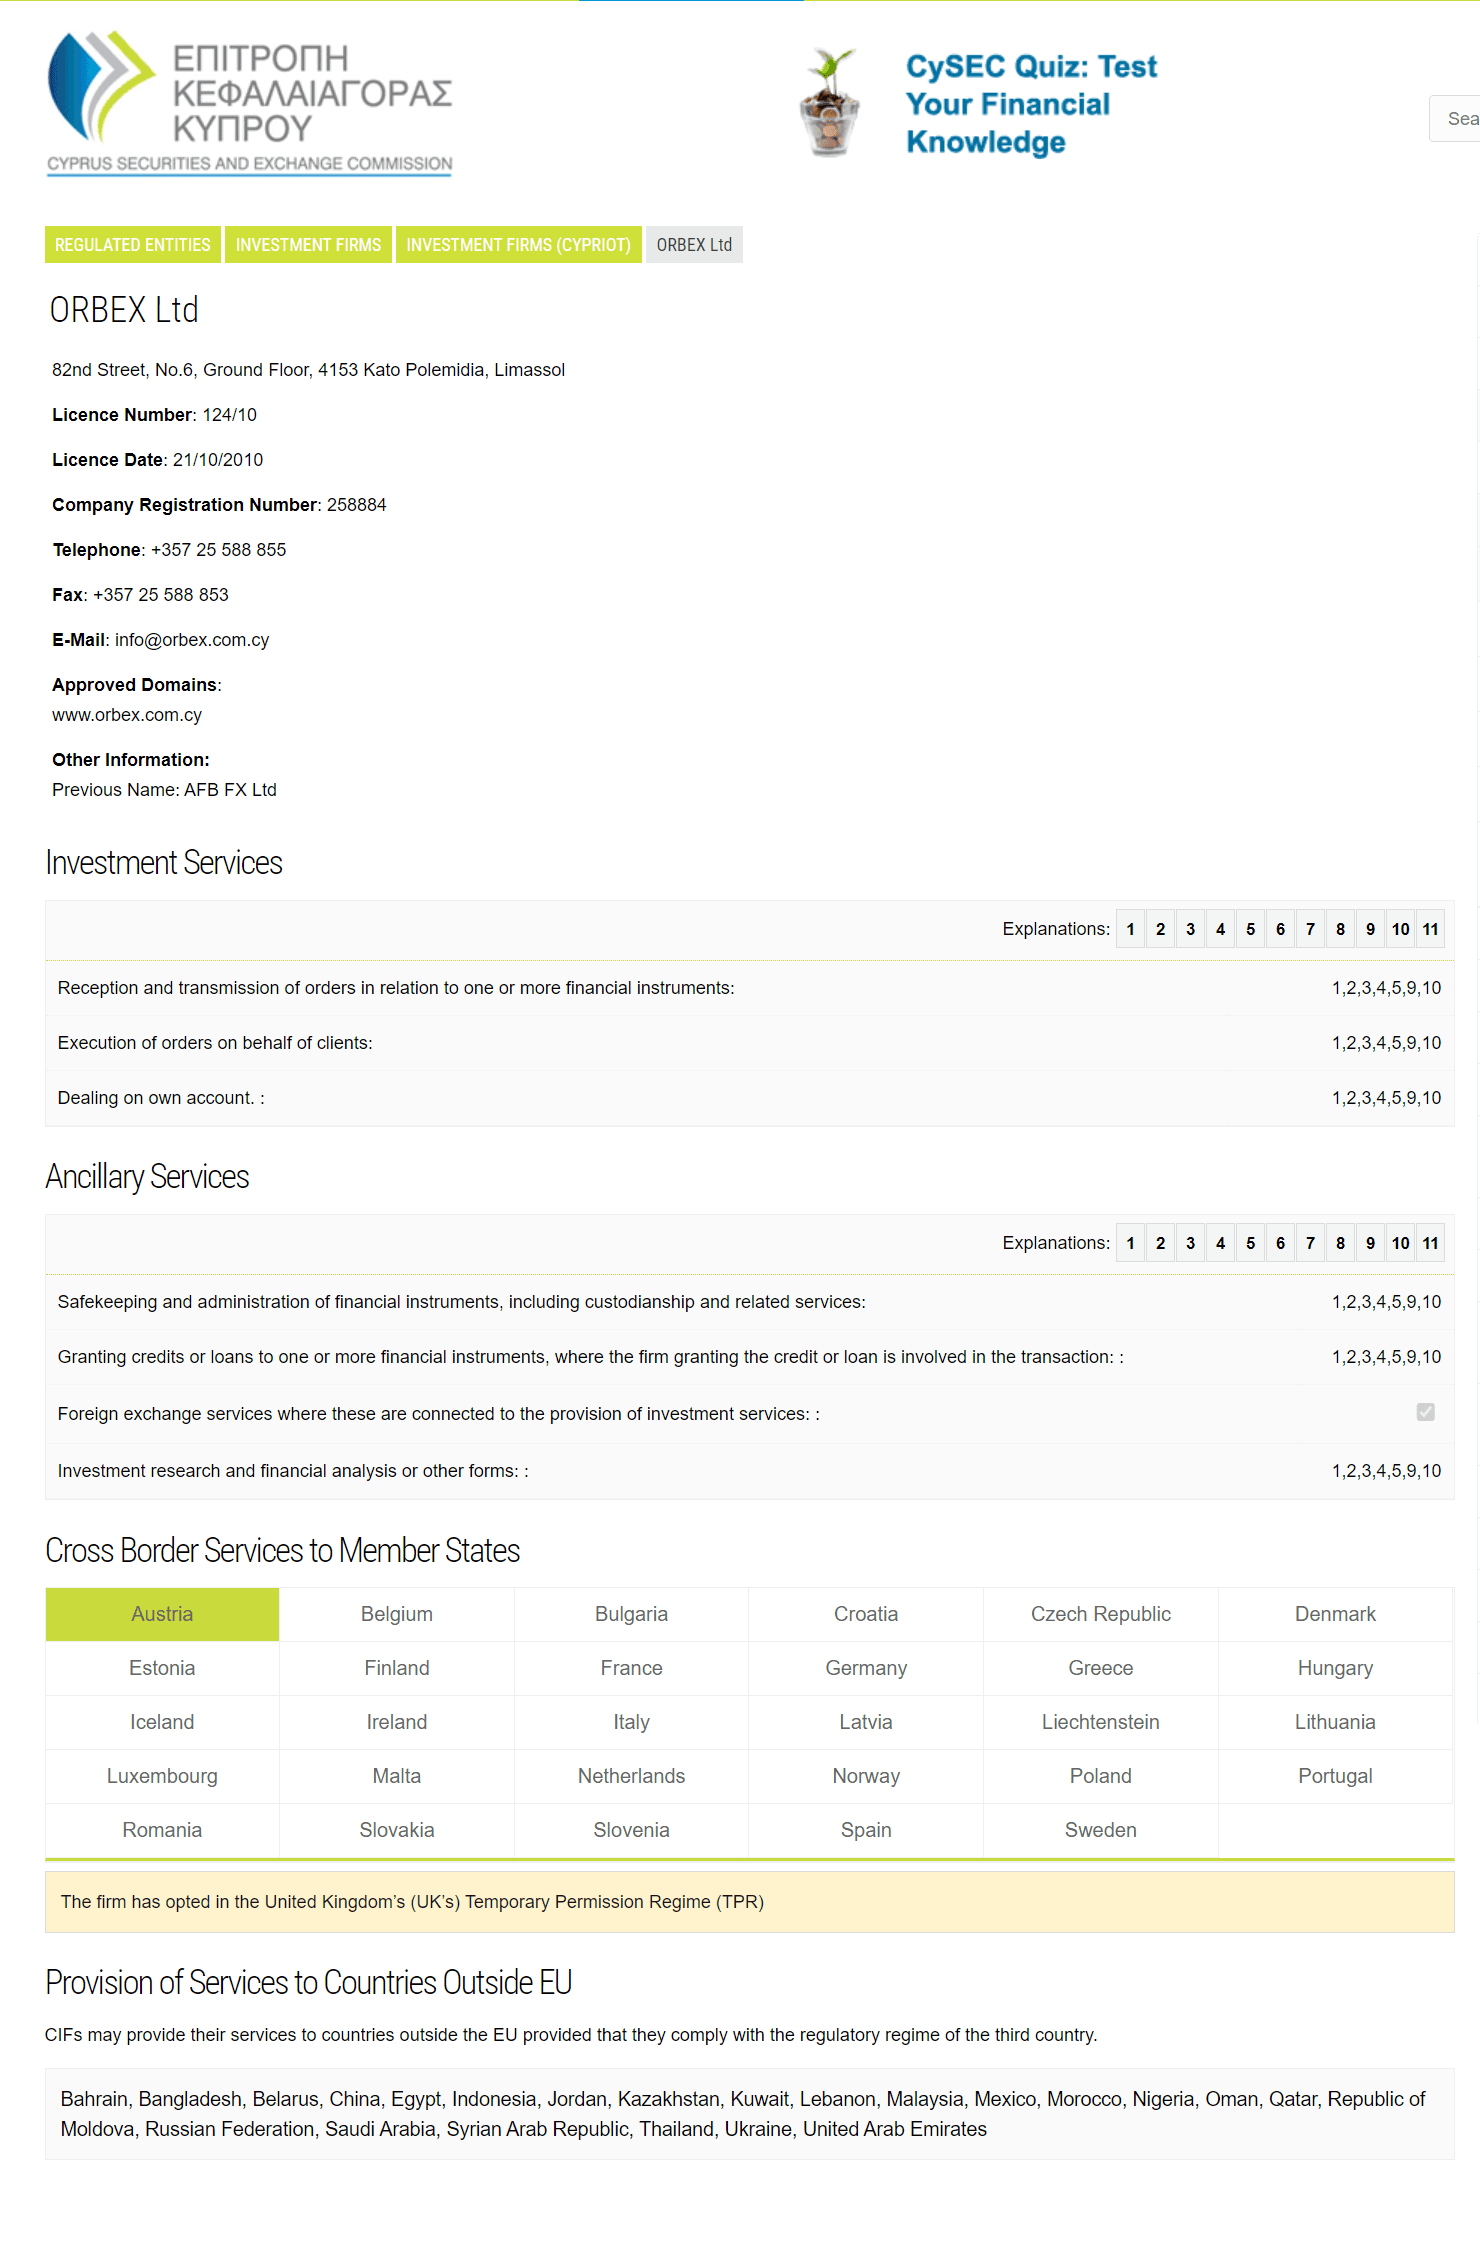The image size is (1480, 2260).
Task: Open explanation 6 in Ancillary Services
Action: pyautogui.click(x=1281, y=1243)
